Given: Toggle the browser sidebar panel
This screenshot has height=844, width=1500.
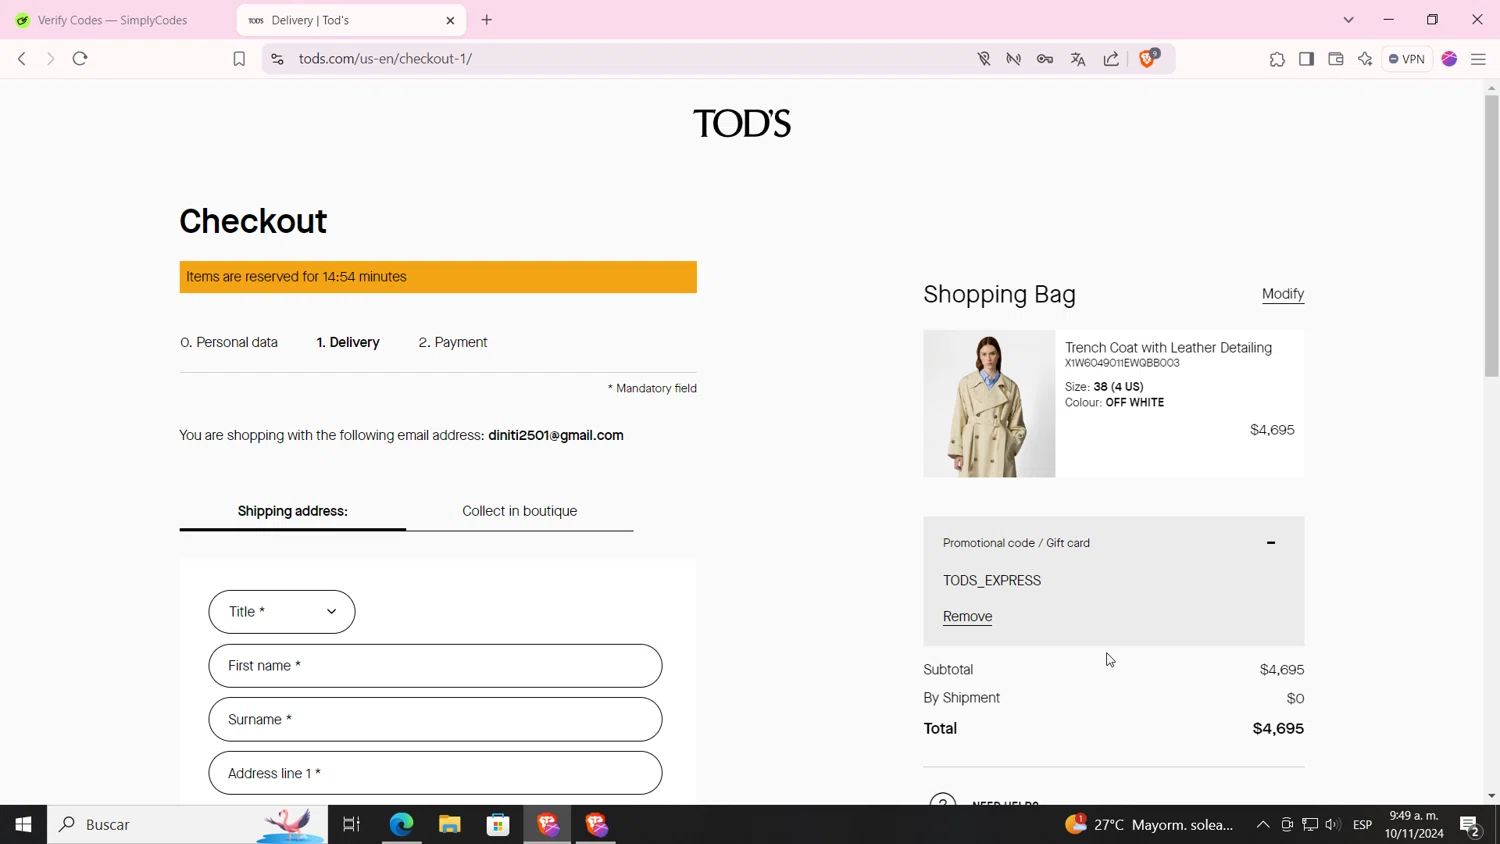Looking at the screenshot, I should (1306, 59).
